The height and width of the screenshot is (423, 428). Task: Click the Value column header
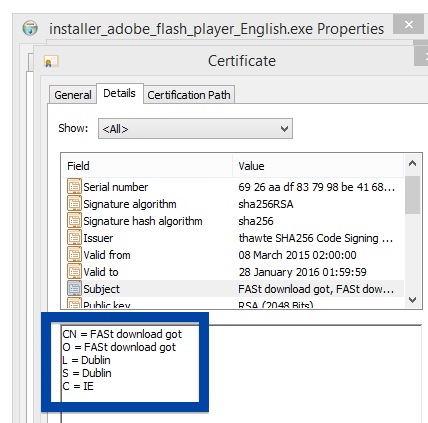coord(318,166)
